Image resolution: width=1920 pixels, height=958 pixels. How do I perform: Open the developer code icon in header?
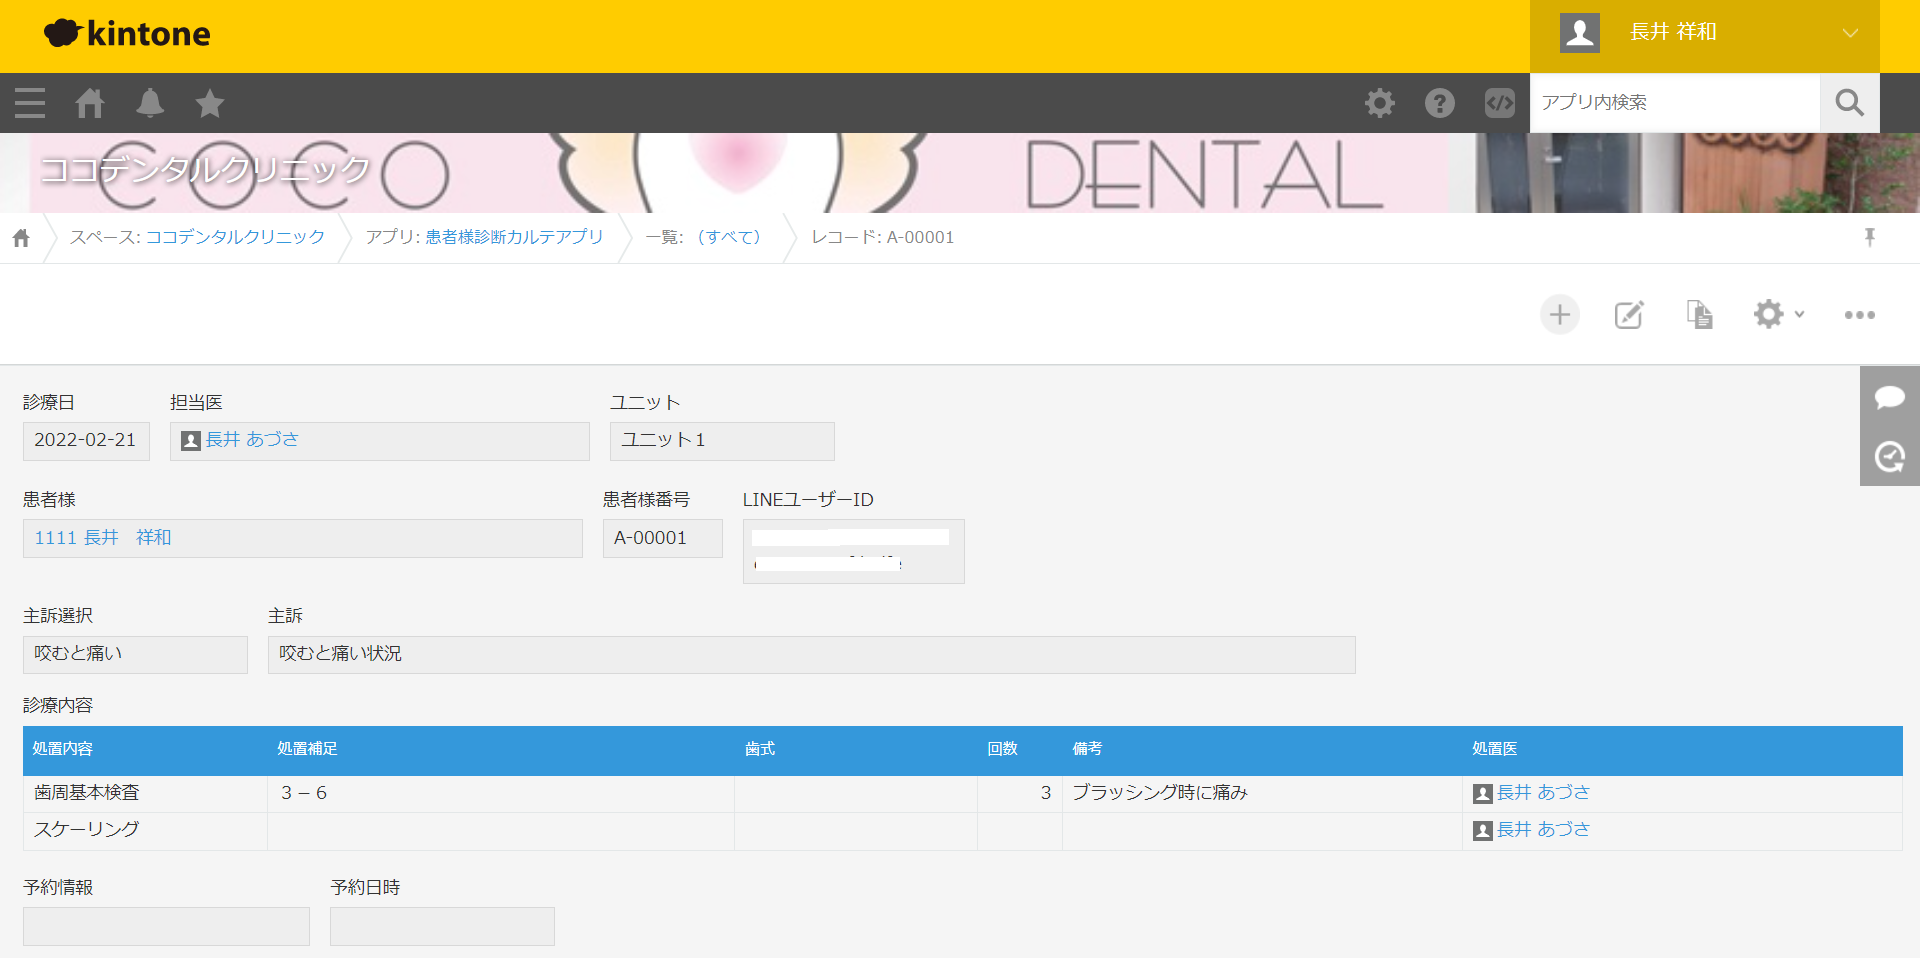point(1499,103)
